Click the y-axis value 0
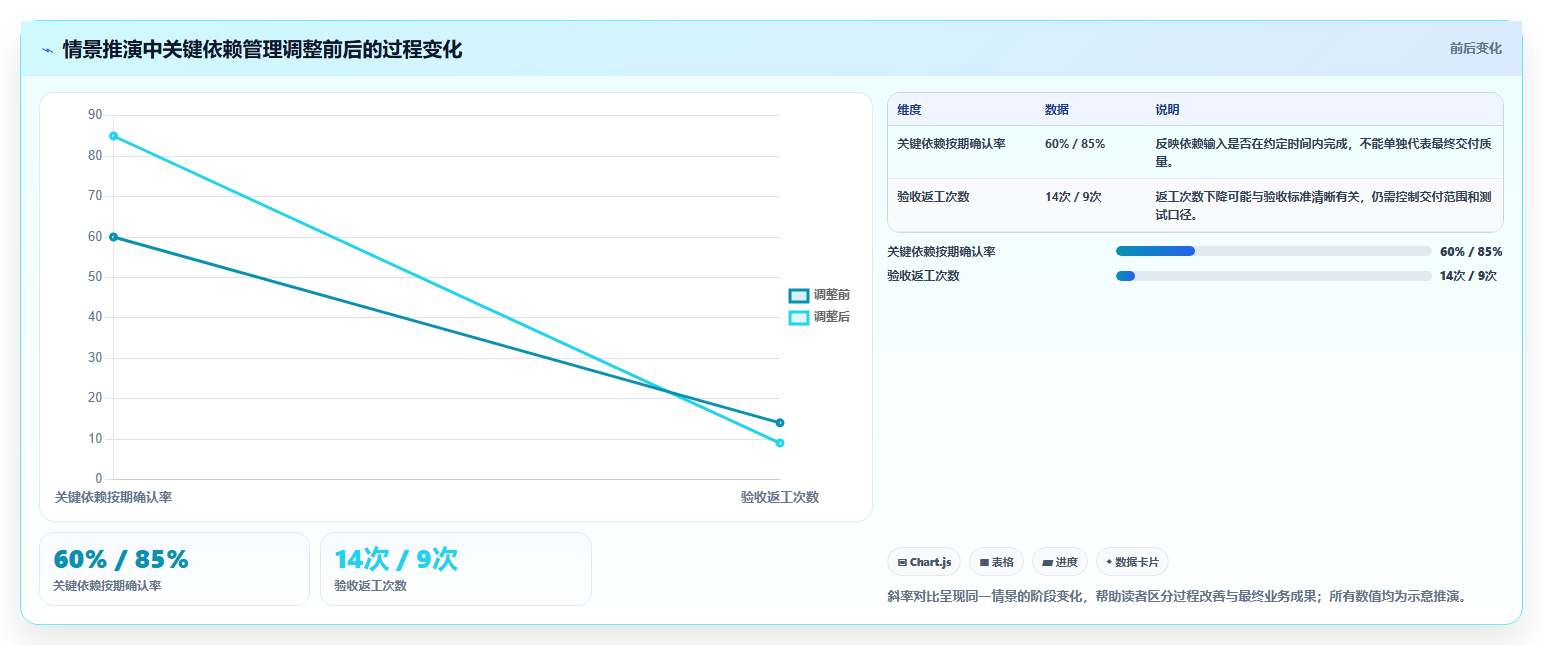1543x645 pixels. click(x=98, y=479)
